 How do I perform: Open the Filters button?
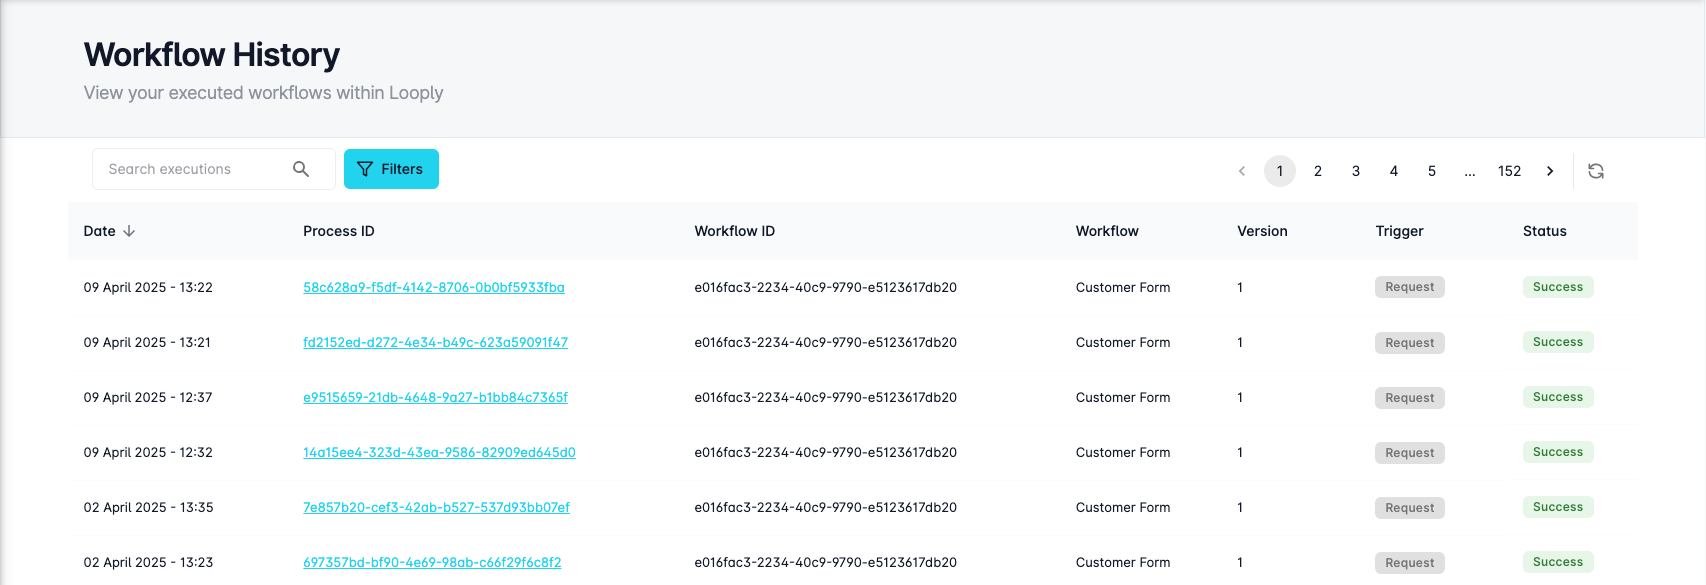click(x=391, y=169)
